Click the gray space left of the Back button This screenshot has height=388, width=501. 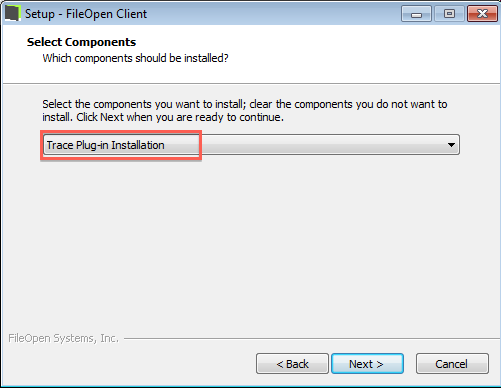point(130,364)
